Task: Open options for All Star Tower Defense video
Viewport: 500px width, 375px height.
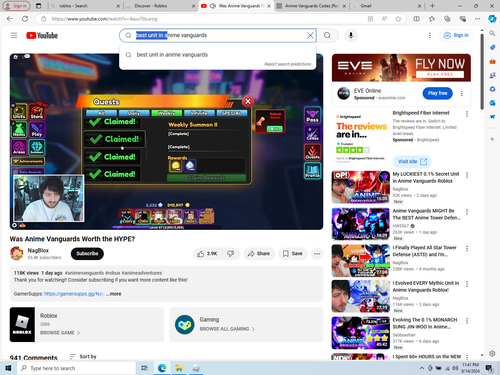Action: [x=467, y=249]
